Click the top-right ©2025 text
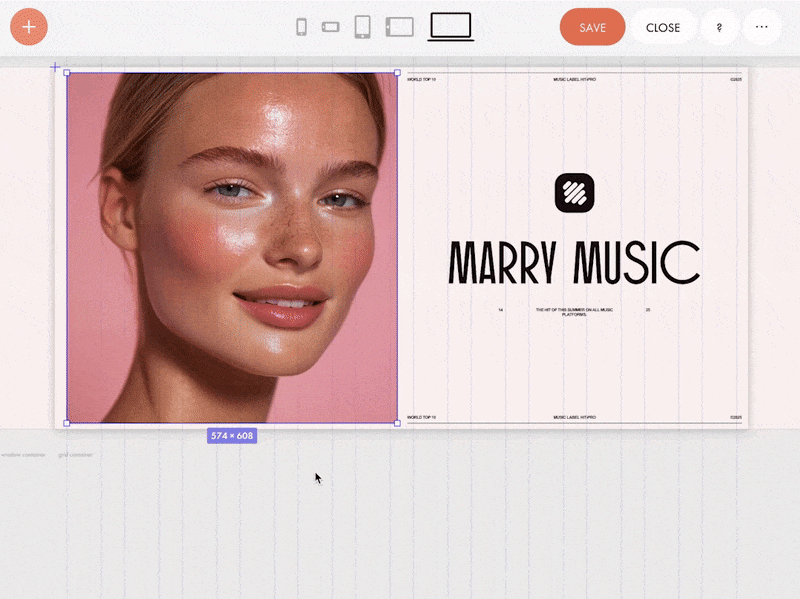The image size is (800, 599). (736, 80)
